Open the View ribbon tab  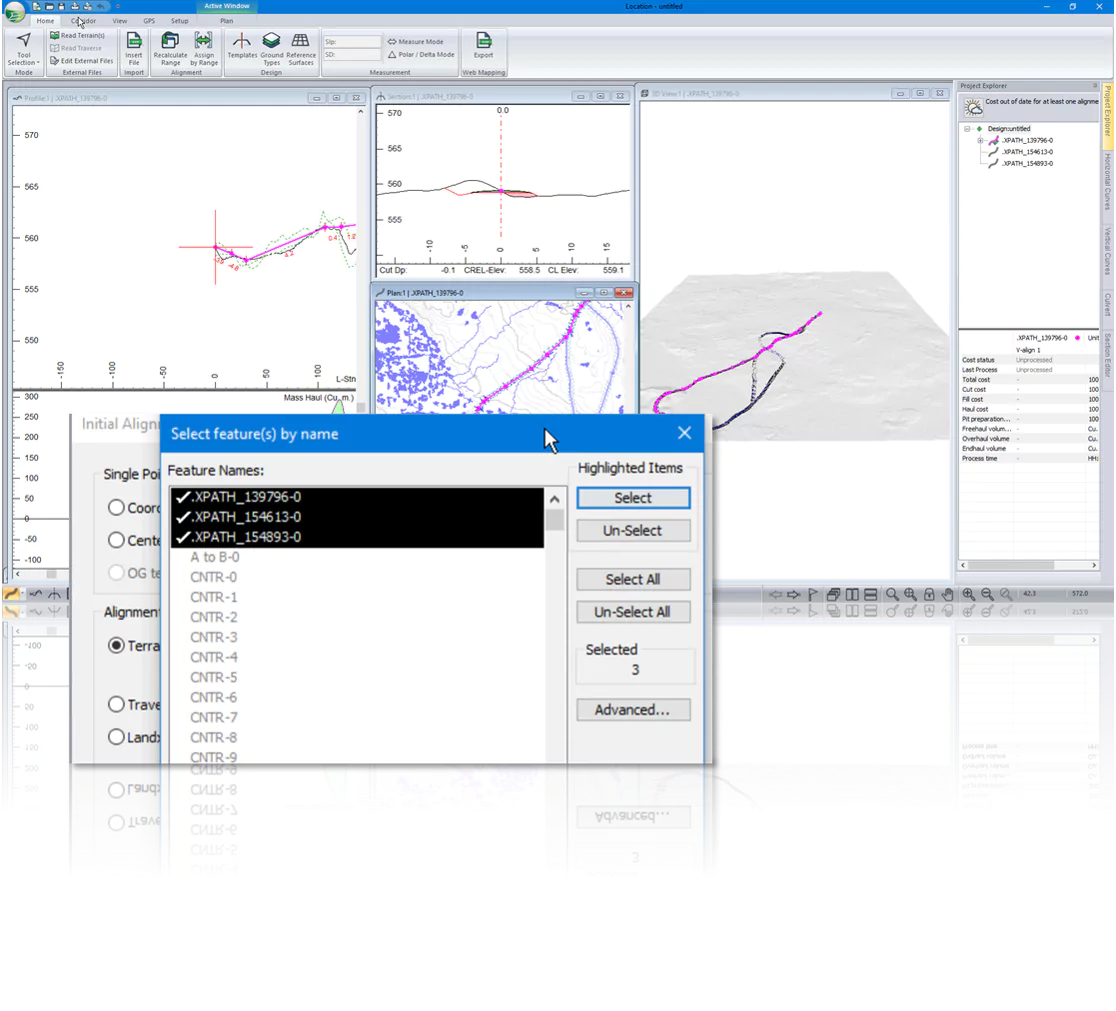pyautogui.click(x=120, y=21)
